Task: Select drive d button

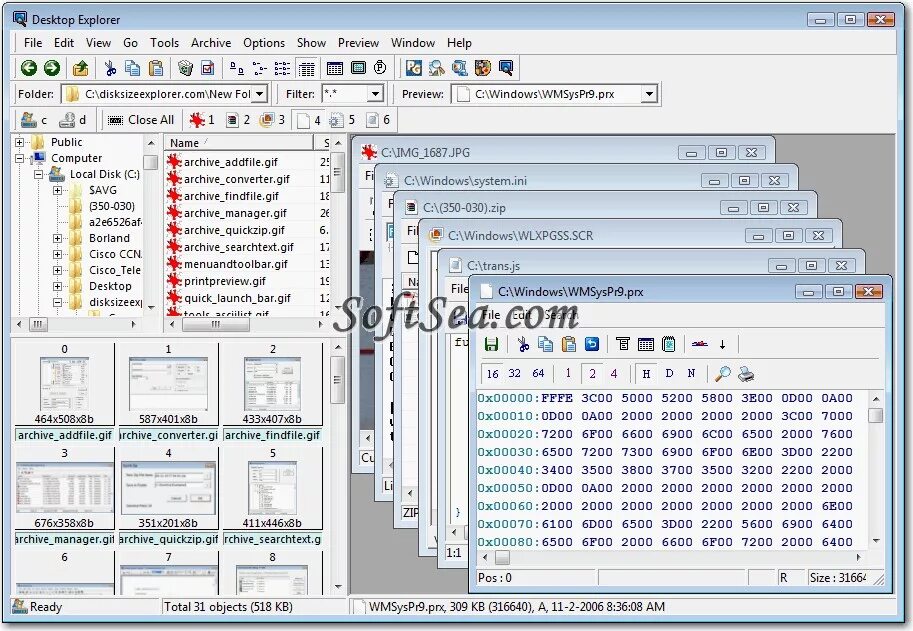Action: click(73, 120)
